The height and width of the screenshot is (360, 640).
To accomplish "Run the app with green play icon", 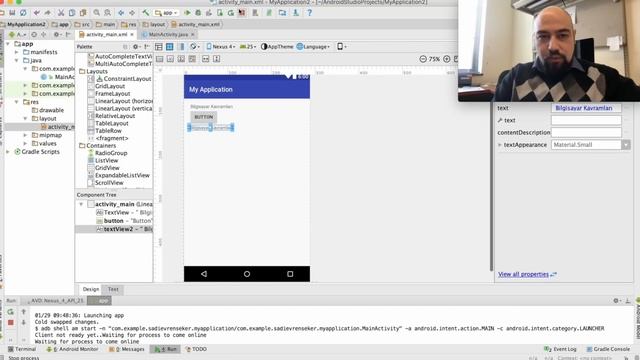I will click(187, 13).
